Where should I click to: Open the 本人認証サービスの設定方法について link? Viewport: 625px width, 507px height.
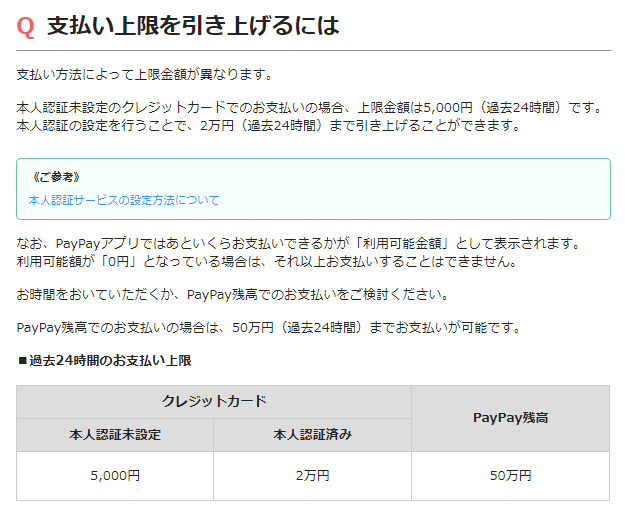(124, 200)
